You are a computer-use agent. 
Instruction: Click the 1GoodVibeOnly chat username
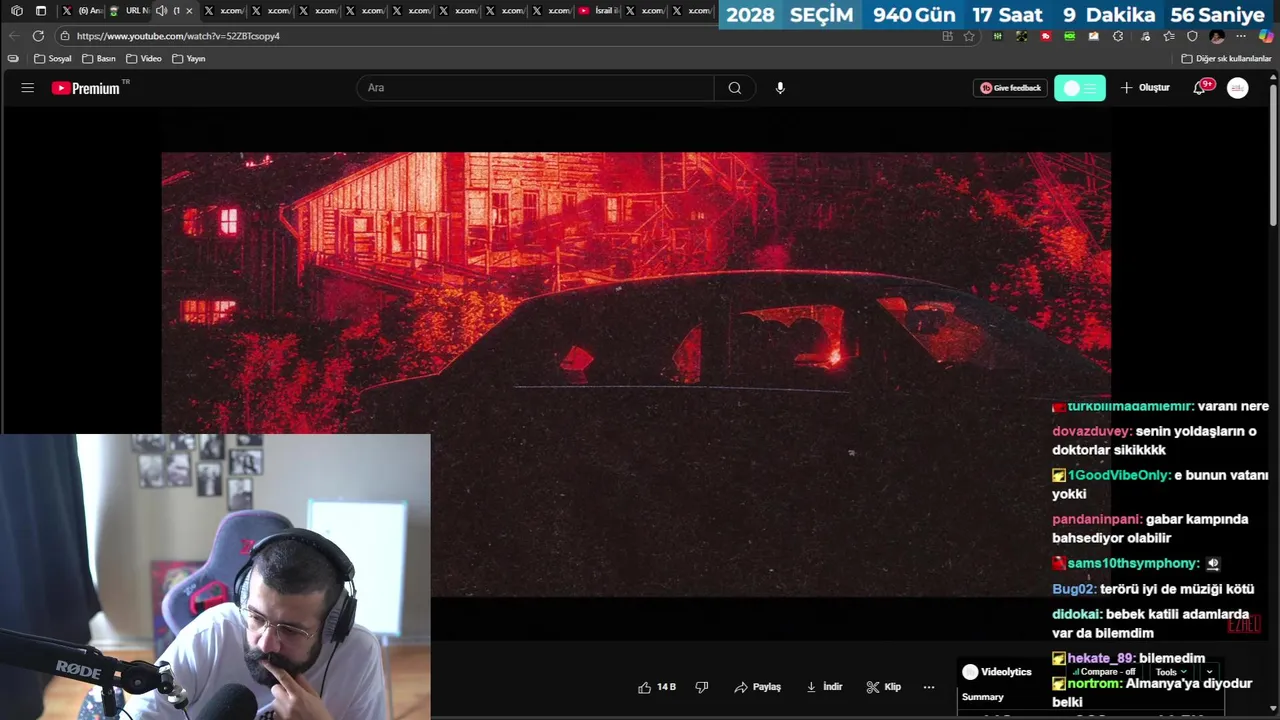point(1119,475)
